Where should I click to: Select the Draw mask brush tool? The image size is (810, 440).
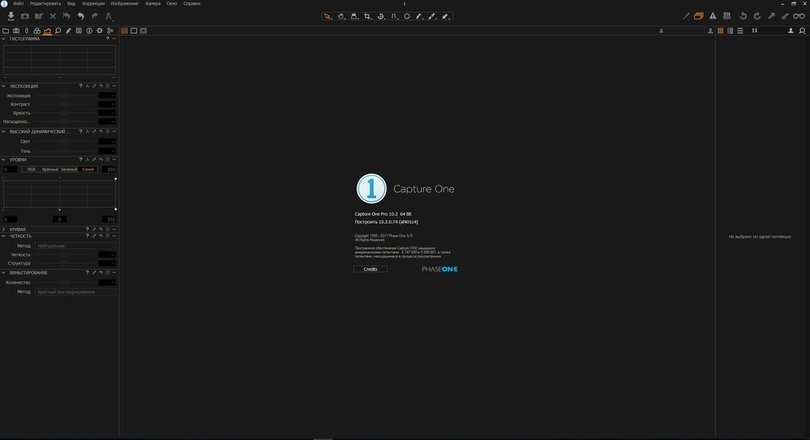[419, 17]
